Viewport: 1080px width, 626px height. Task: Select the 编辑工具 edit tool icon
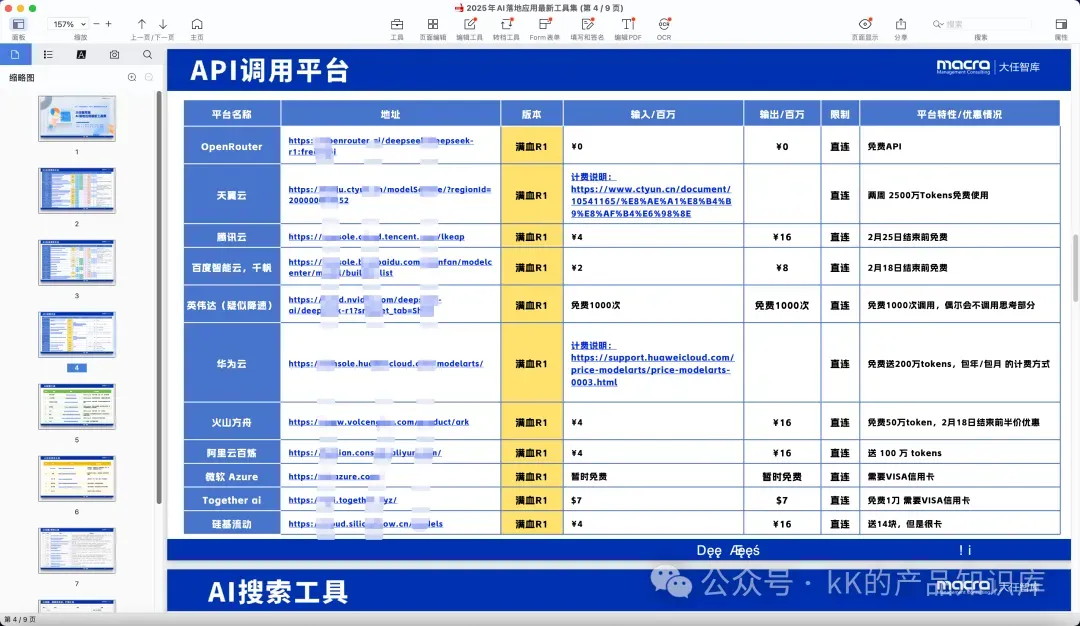pos(470,24)
